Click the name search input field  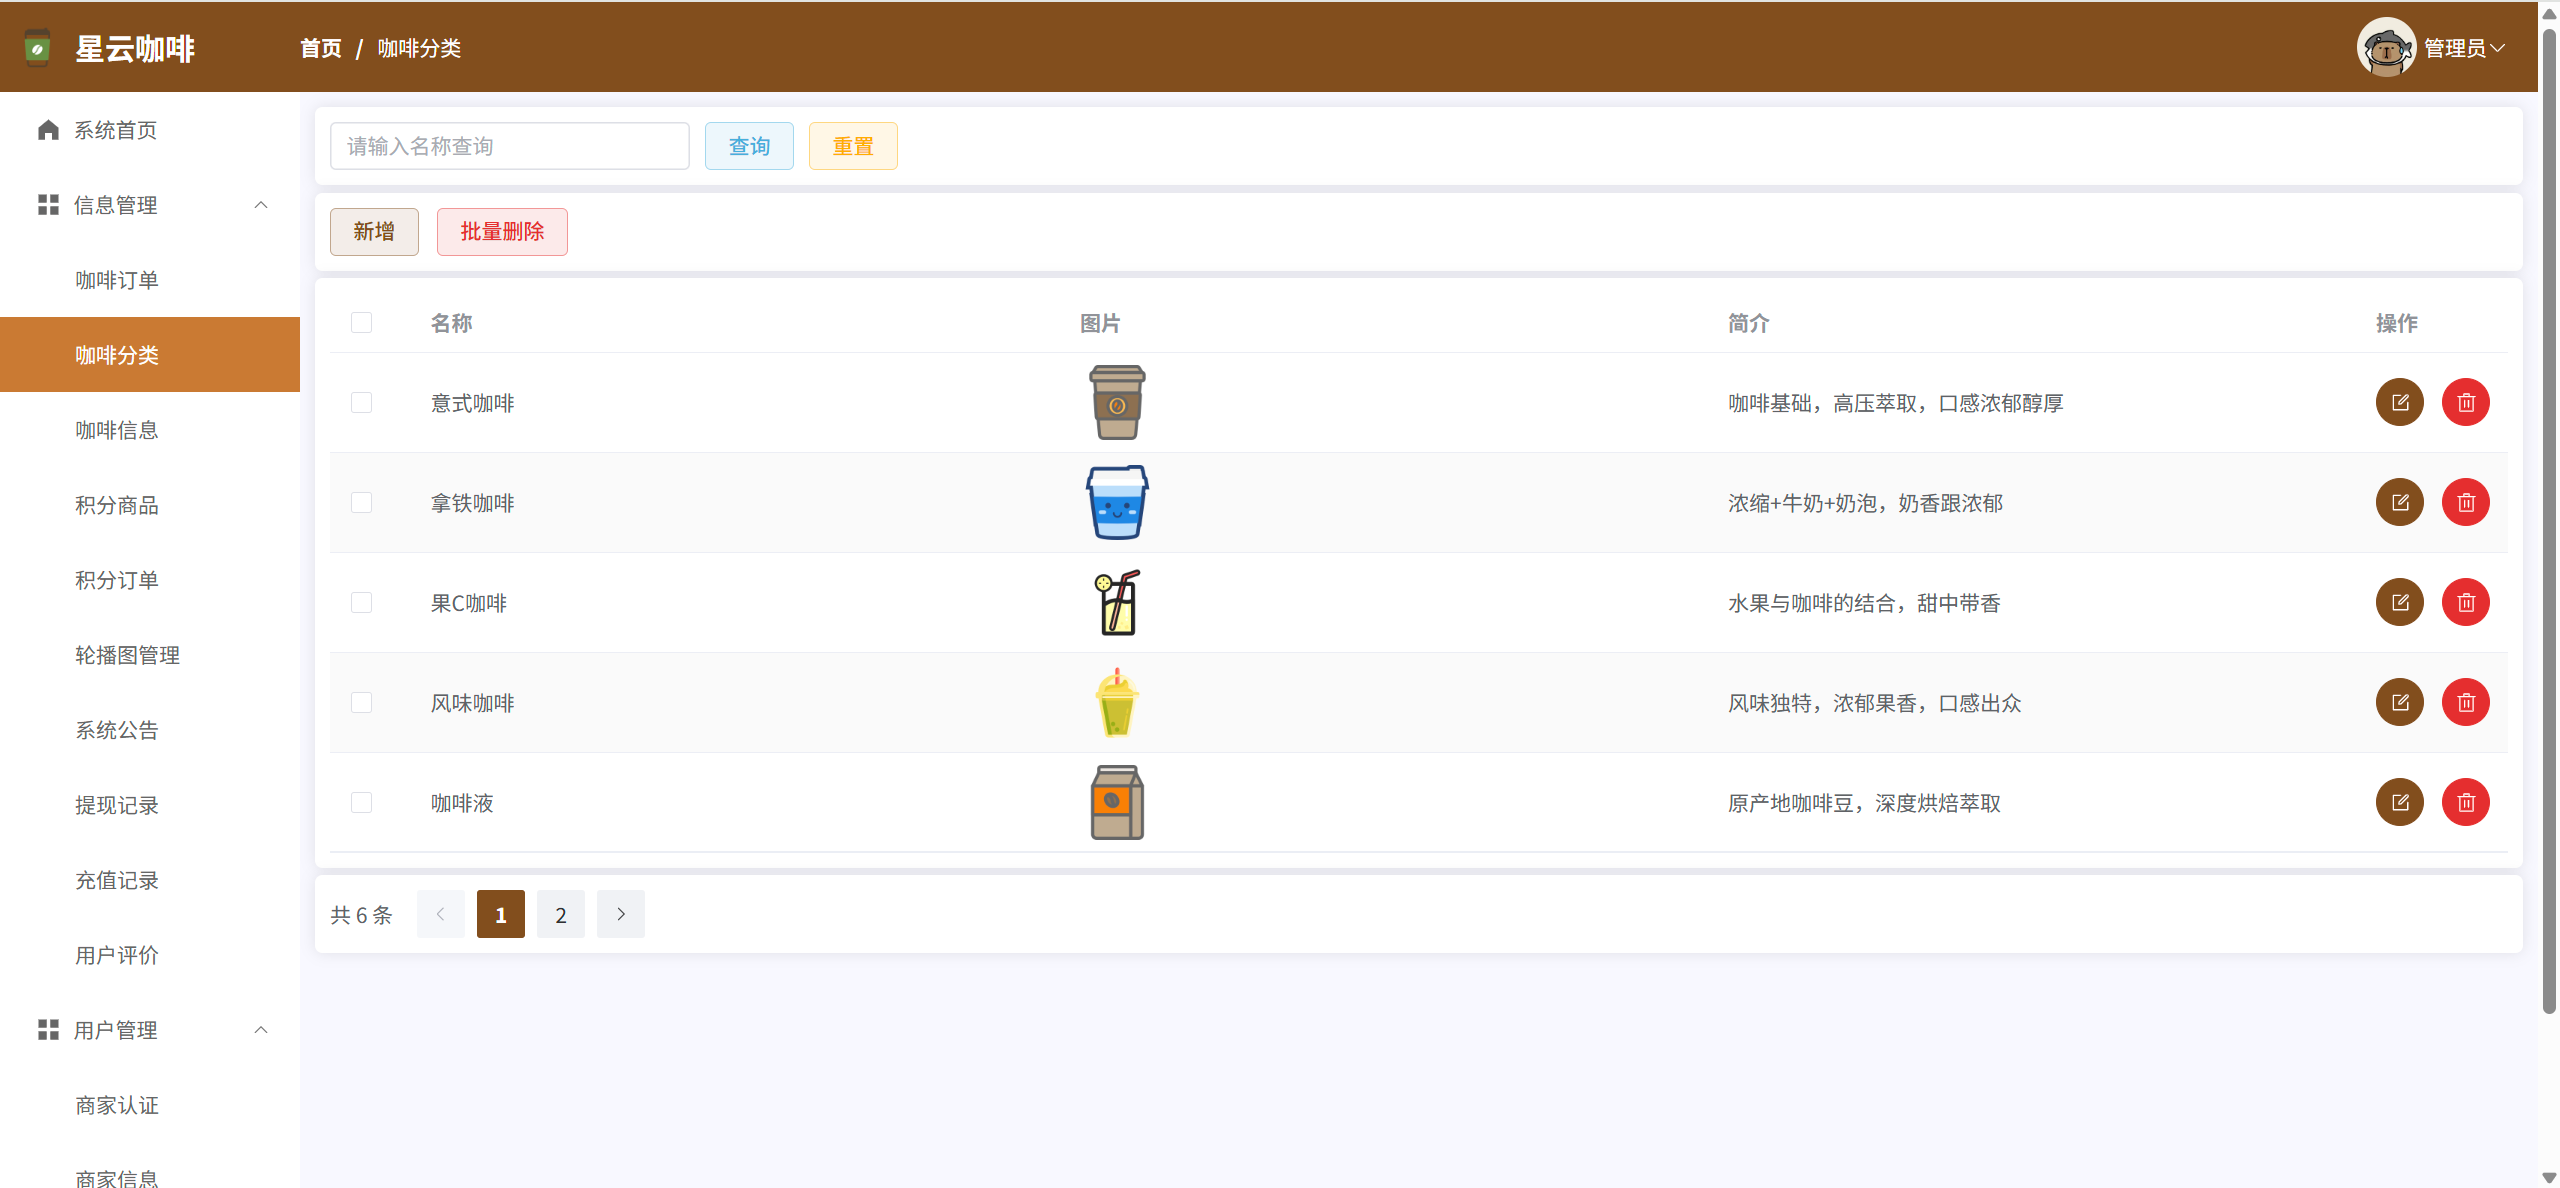tap(509, 146)
